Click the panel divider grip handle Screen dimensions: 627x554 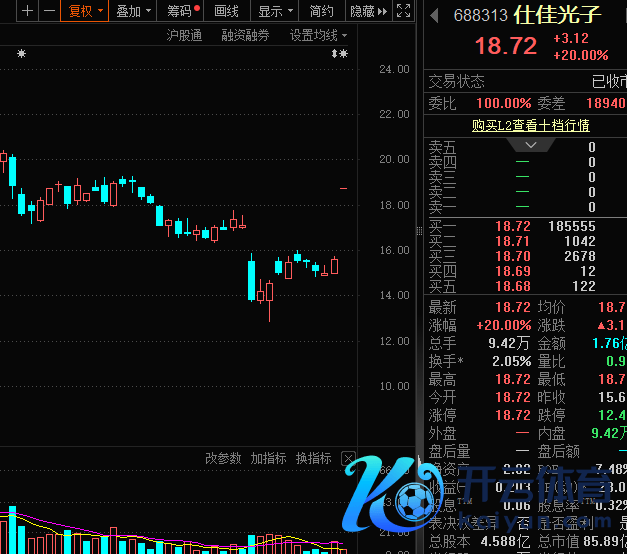pyautogui.click(x=419, y=231)
